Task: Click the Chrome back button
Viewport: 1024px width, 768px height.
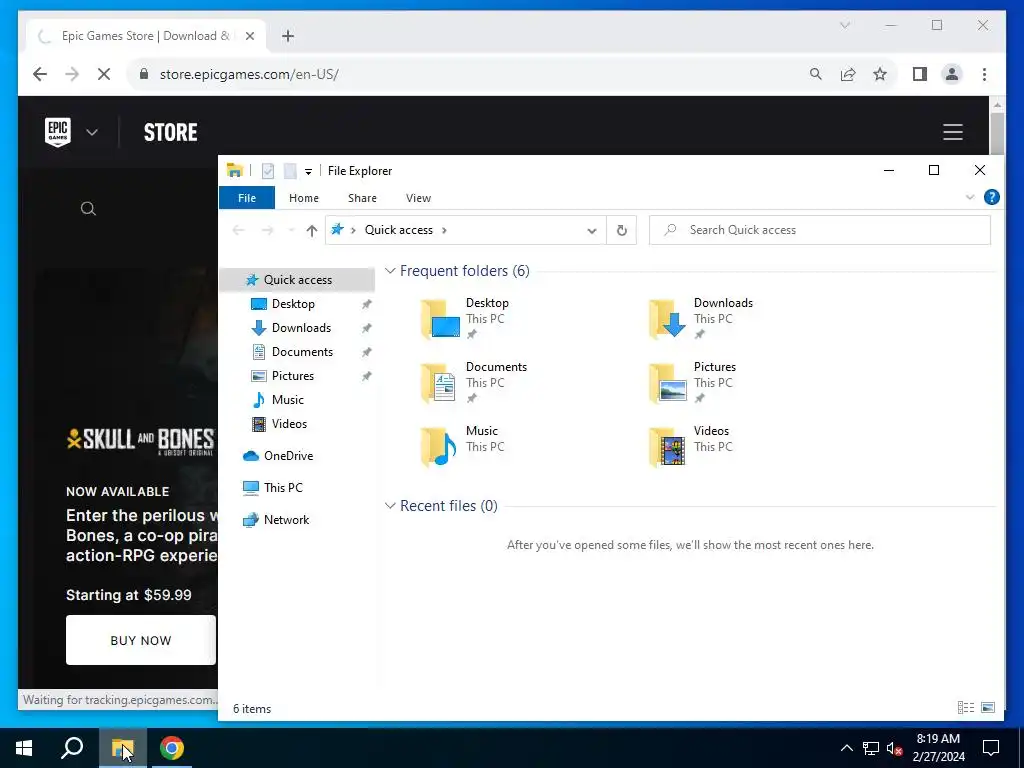Action: pos(40,74)
